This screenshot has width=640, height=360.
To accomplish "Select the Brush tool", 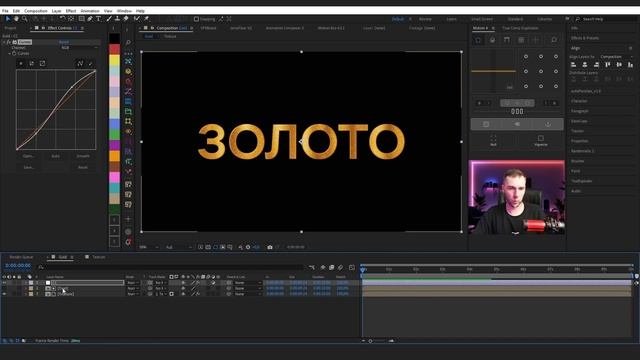I will pos(109,19).
